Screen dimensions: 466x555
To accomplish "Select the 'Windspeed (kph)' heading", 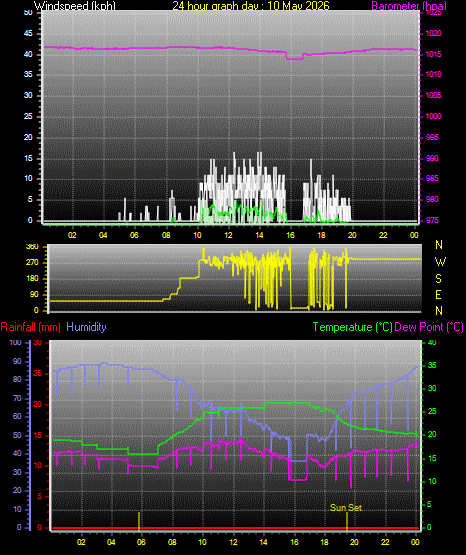I will (x=75, y=6).
